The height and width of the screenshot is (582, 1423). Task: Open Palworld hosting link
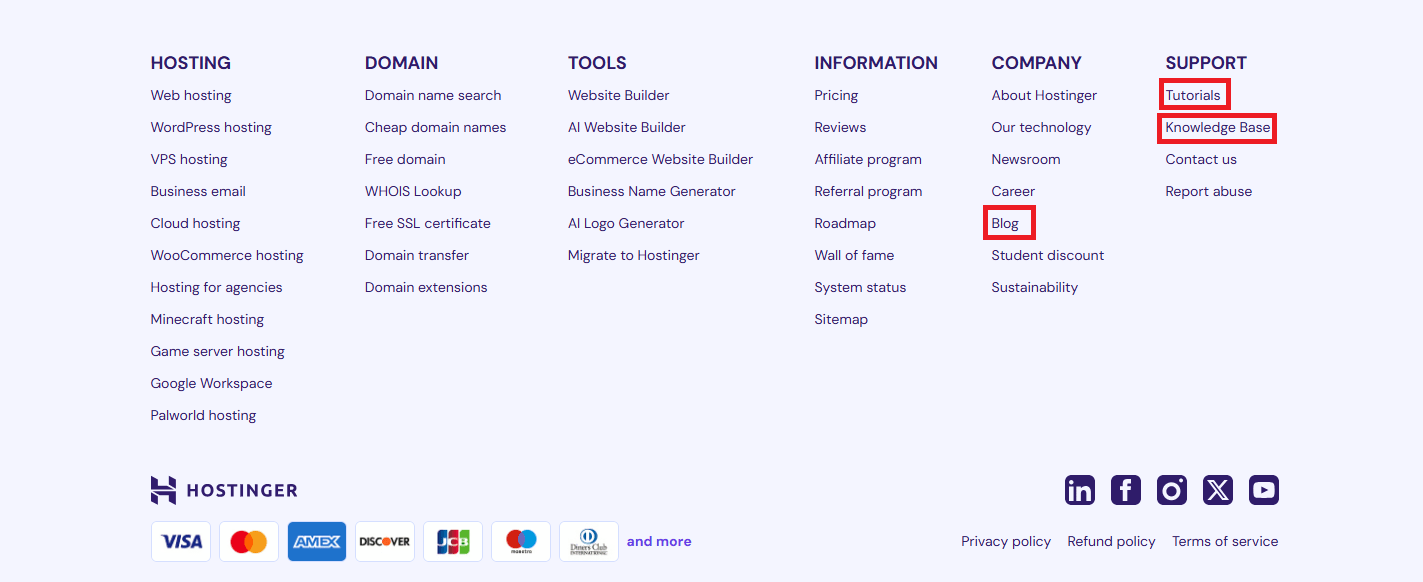pyautogui.click(x=204, y=415)
